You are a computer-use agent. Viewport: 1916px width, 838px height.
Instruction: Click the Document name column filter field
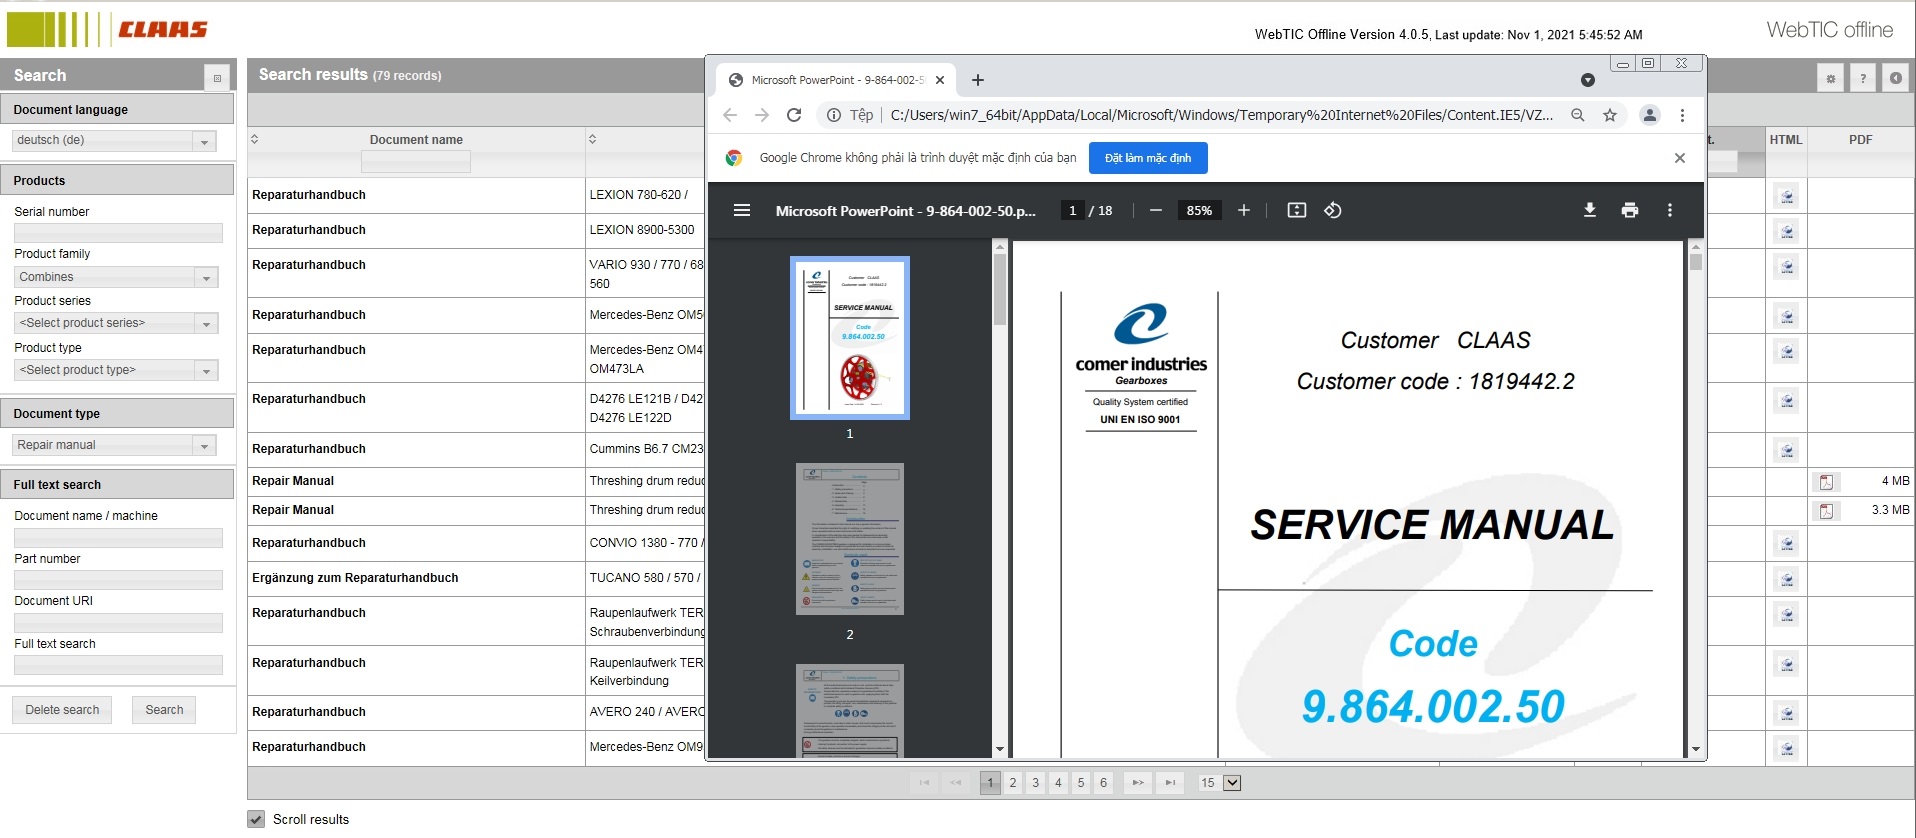(416, 162)
